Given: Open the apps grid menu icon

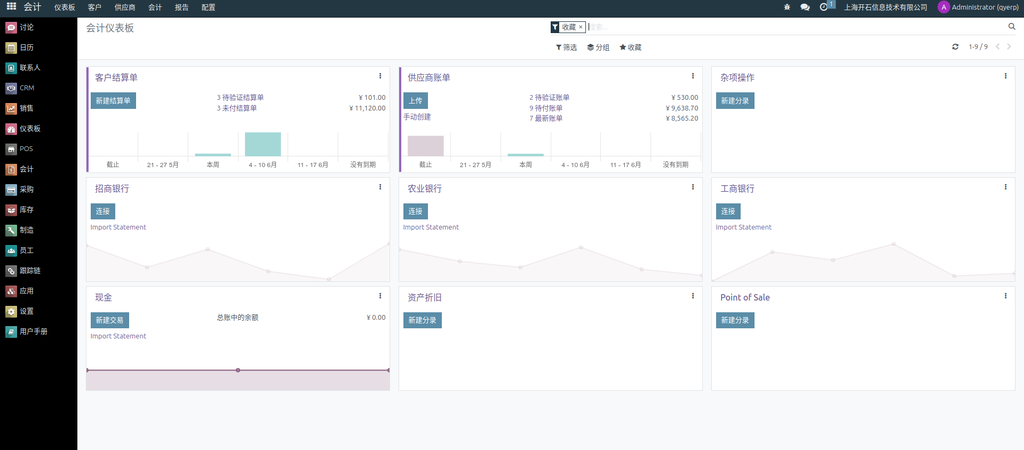Looking at the screenshot, I should [x=11, y=7].
